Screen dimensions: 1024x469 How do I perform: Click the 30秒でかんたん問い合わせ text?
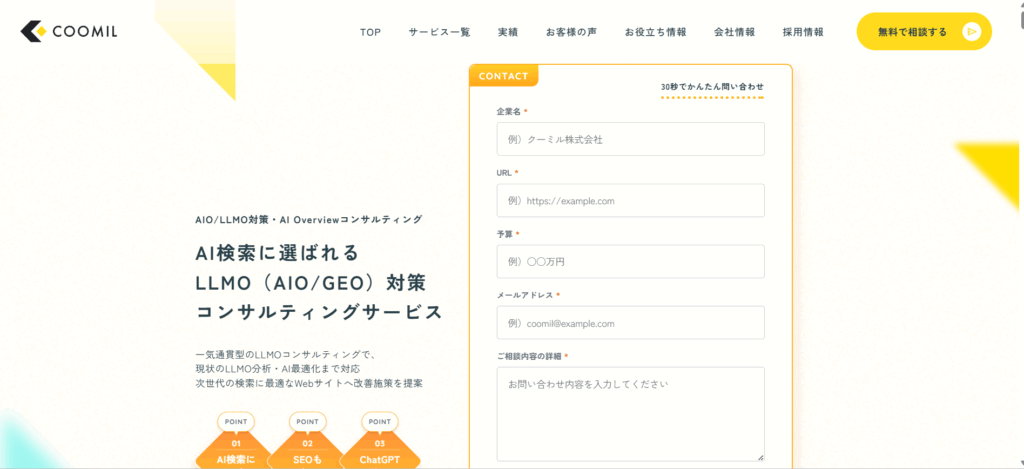pyautogui.click(x=712, y=86)
